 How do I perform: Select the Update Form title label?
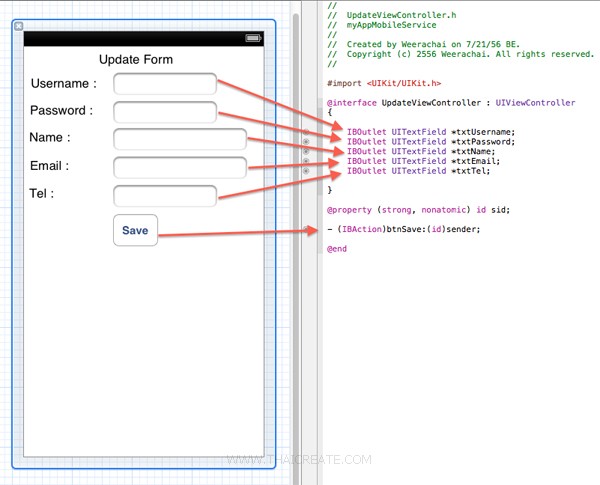click(136, 59)
